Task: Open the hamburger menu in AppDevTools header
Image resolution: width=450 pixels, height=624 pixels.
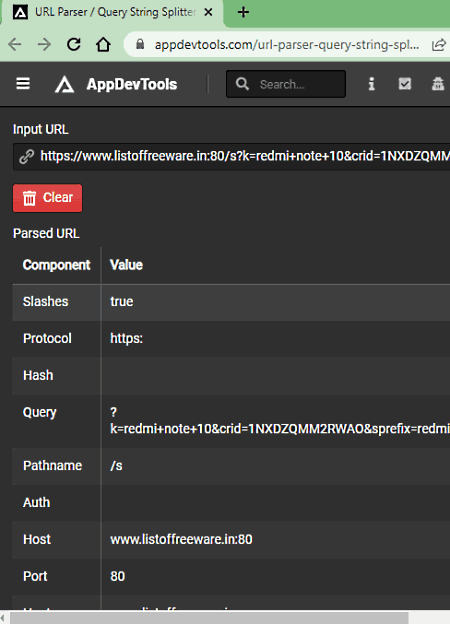Action: (x=23, y=84)
